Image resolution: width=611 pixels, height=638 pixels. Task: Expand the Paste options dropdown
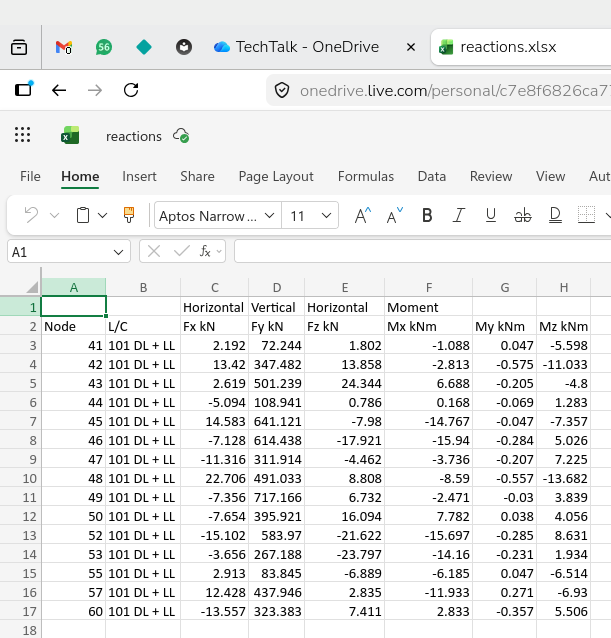(103, 215)
